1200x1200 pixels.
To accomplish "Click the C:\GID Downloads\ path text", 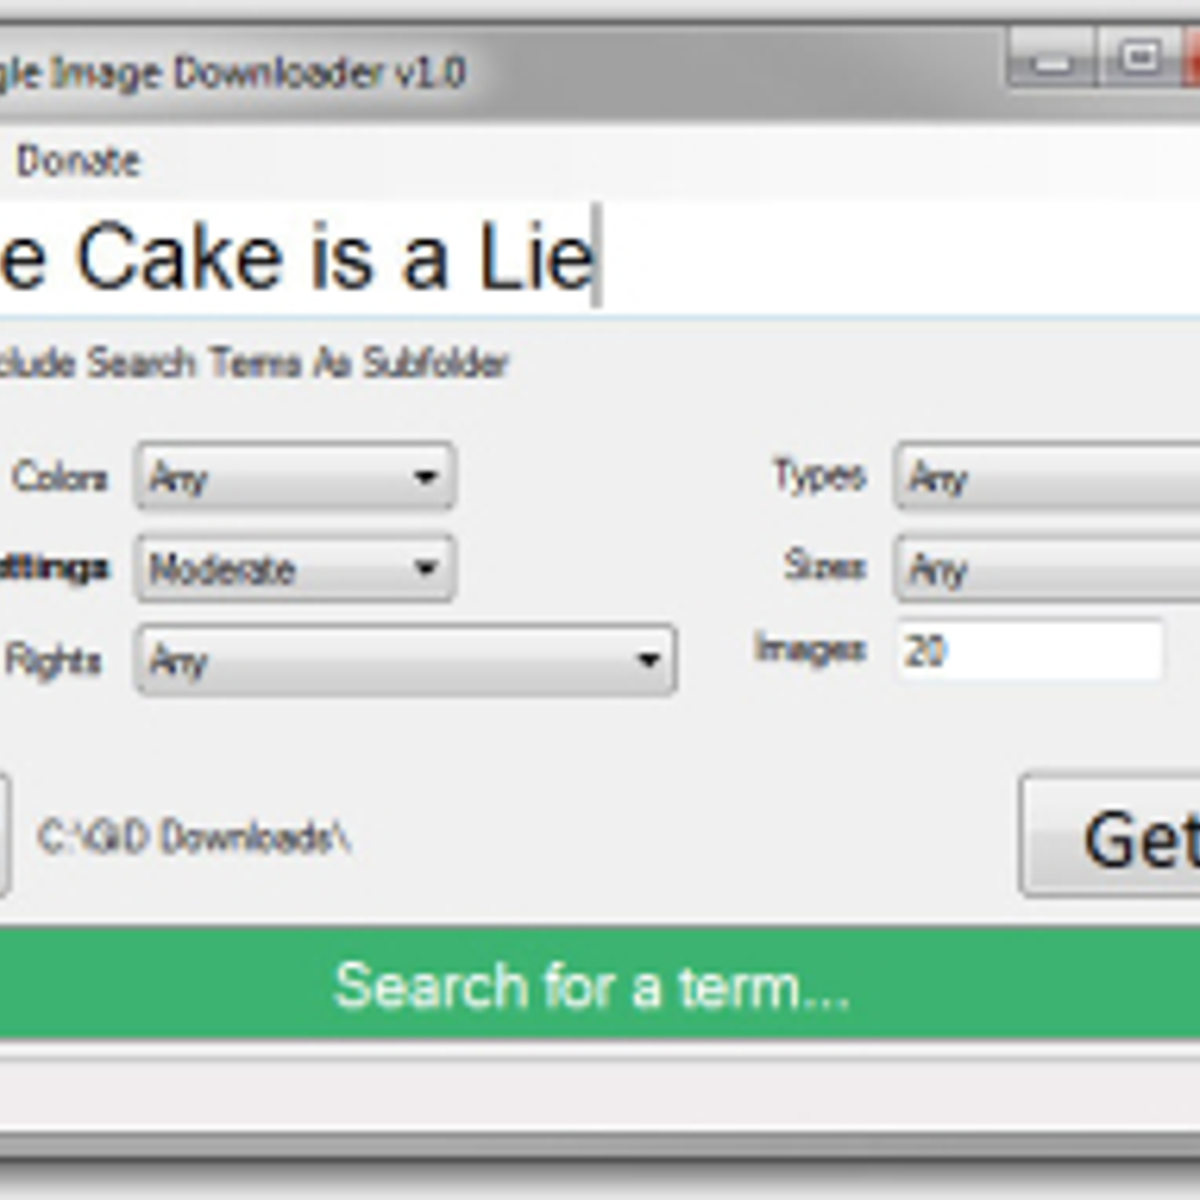I will click(x=194, y=837).
